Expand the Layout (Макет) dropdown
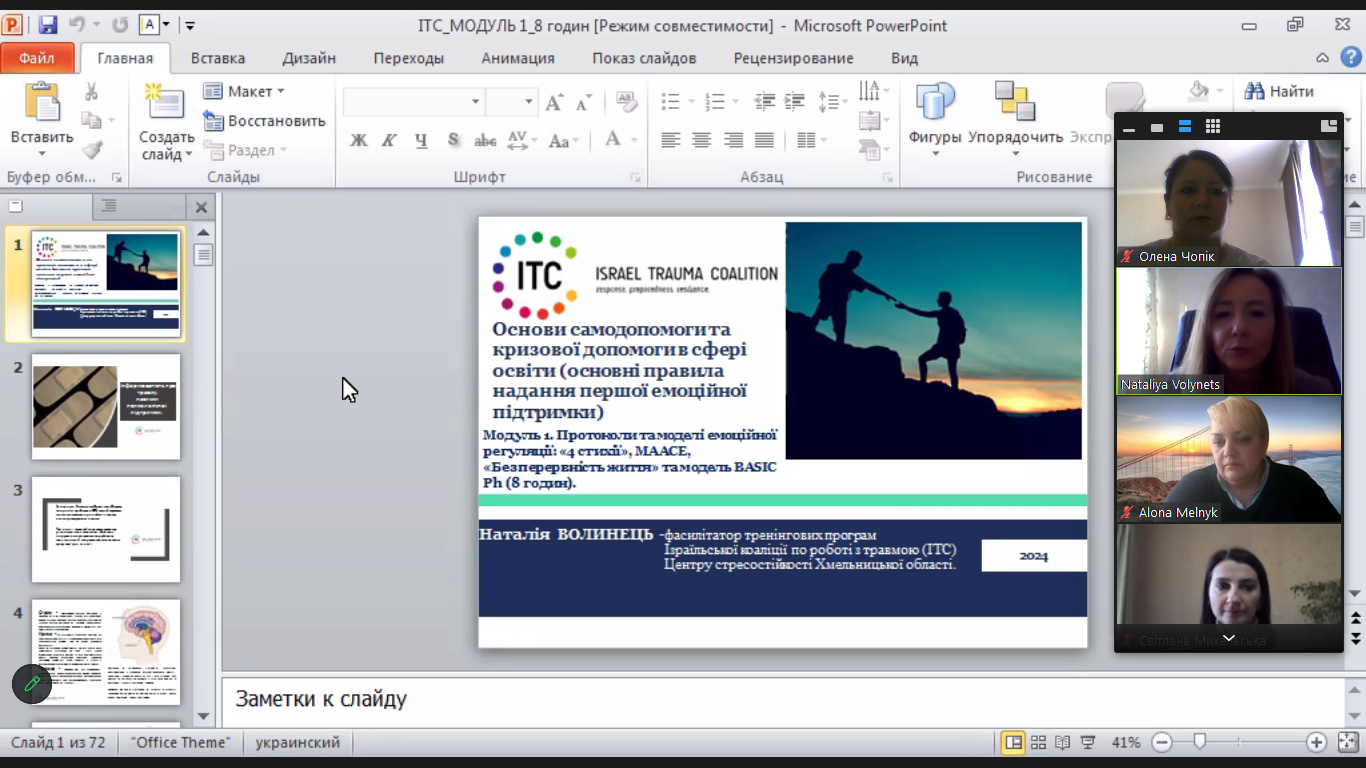Screen dimensions: 1366x768 245,91
